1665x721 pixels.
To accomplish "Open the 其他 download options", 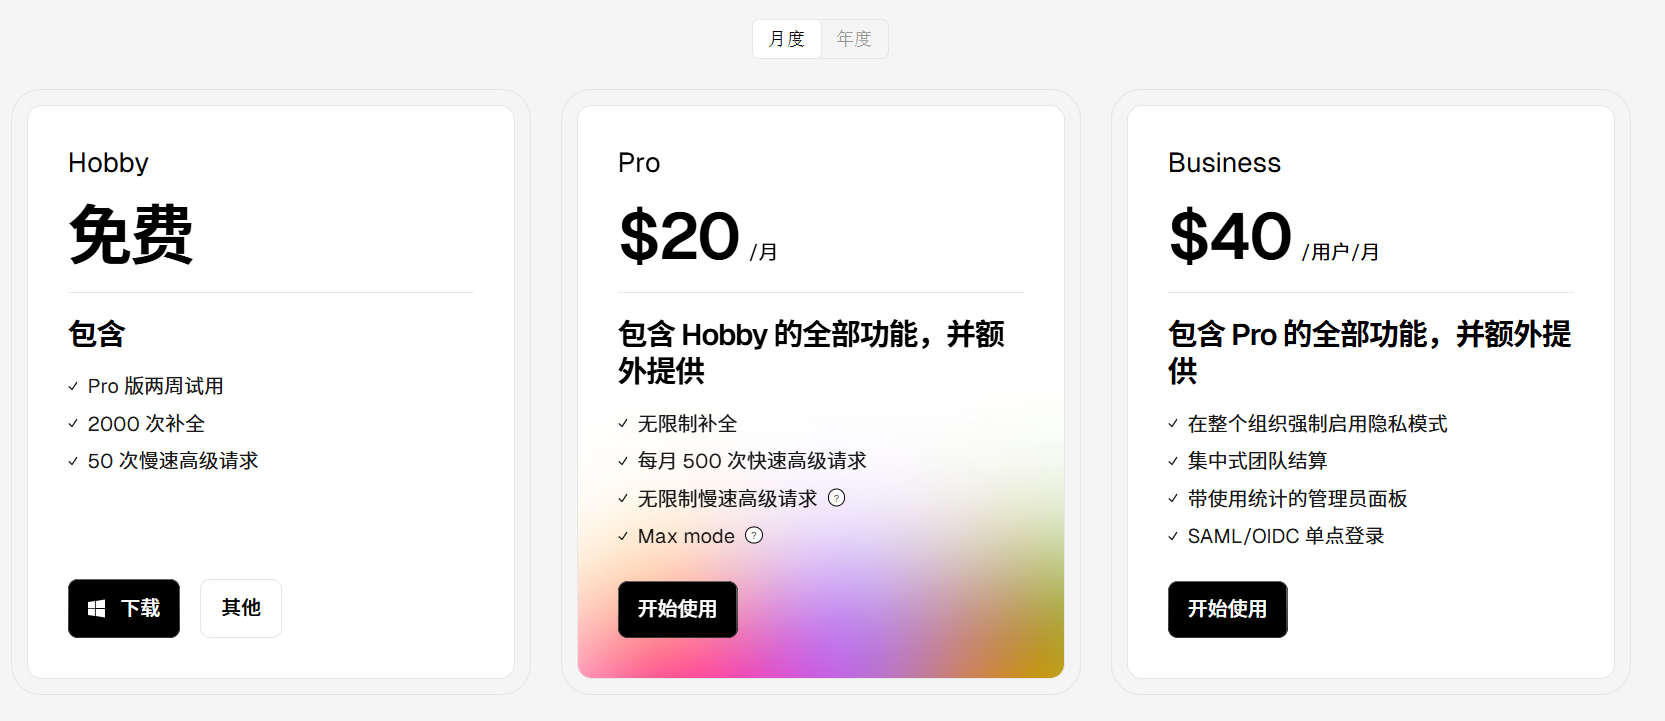I will 240,608.
